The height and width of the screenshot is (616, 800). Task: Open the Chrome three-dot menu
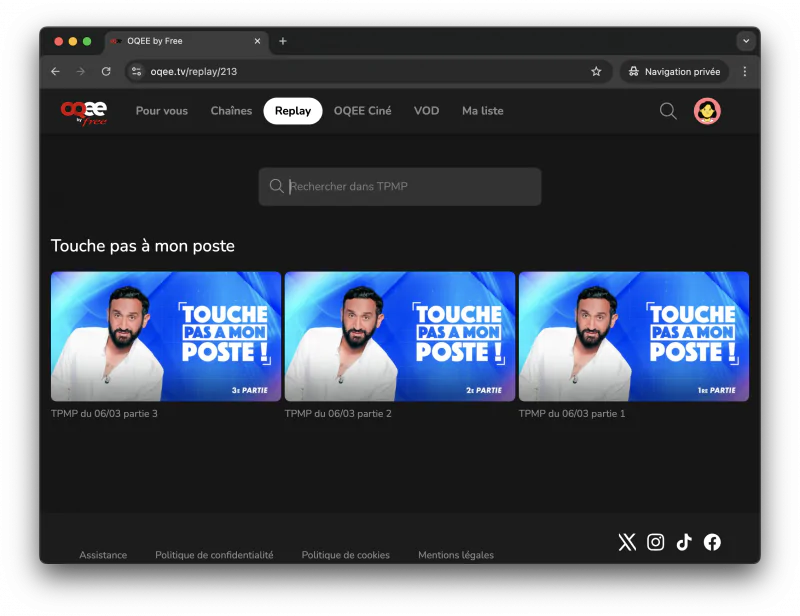(745, 72)
